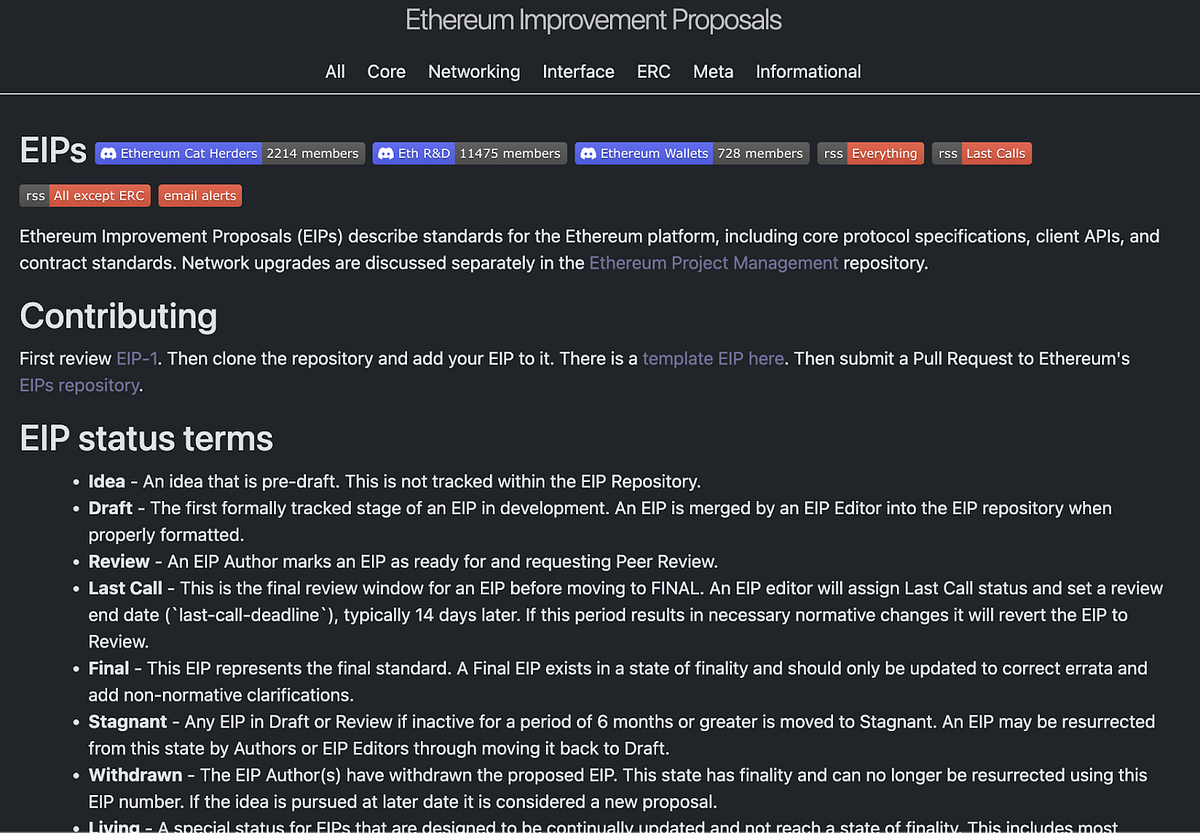
Task: Open the Networking category
Action: (474, 72)
